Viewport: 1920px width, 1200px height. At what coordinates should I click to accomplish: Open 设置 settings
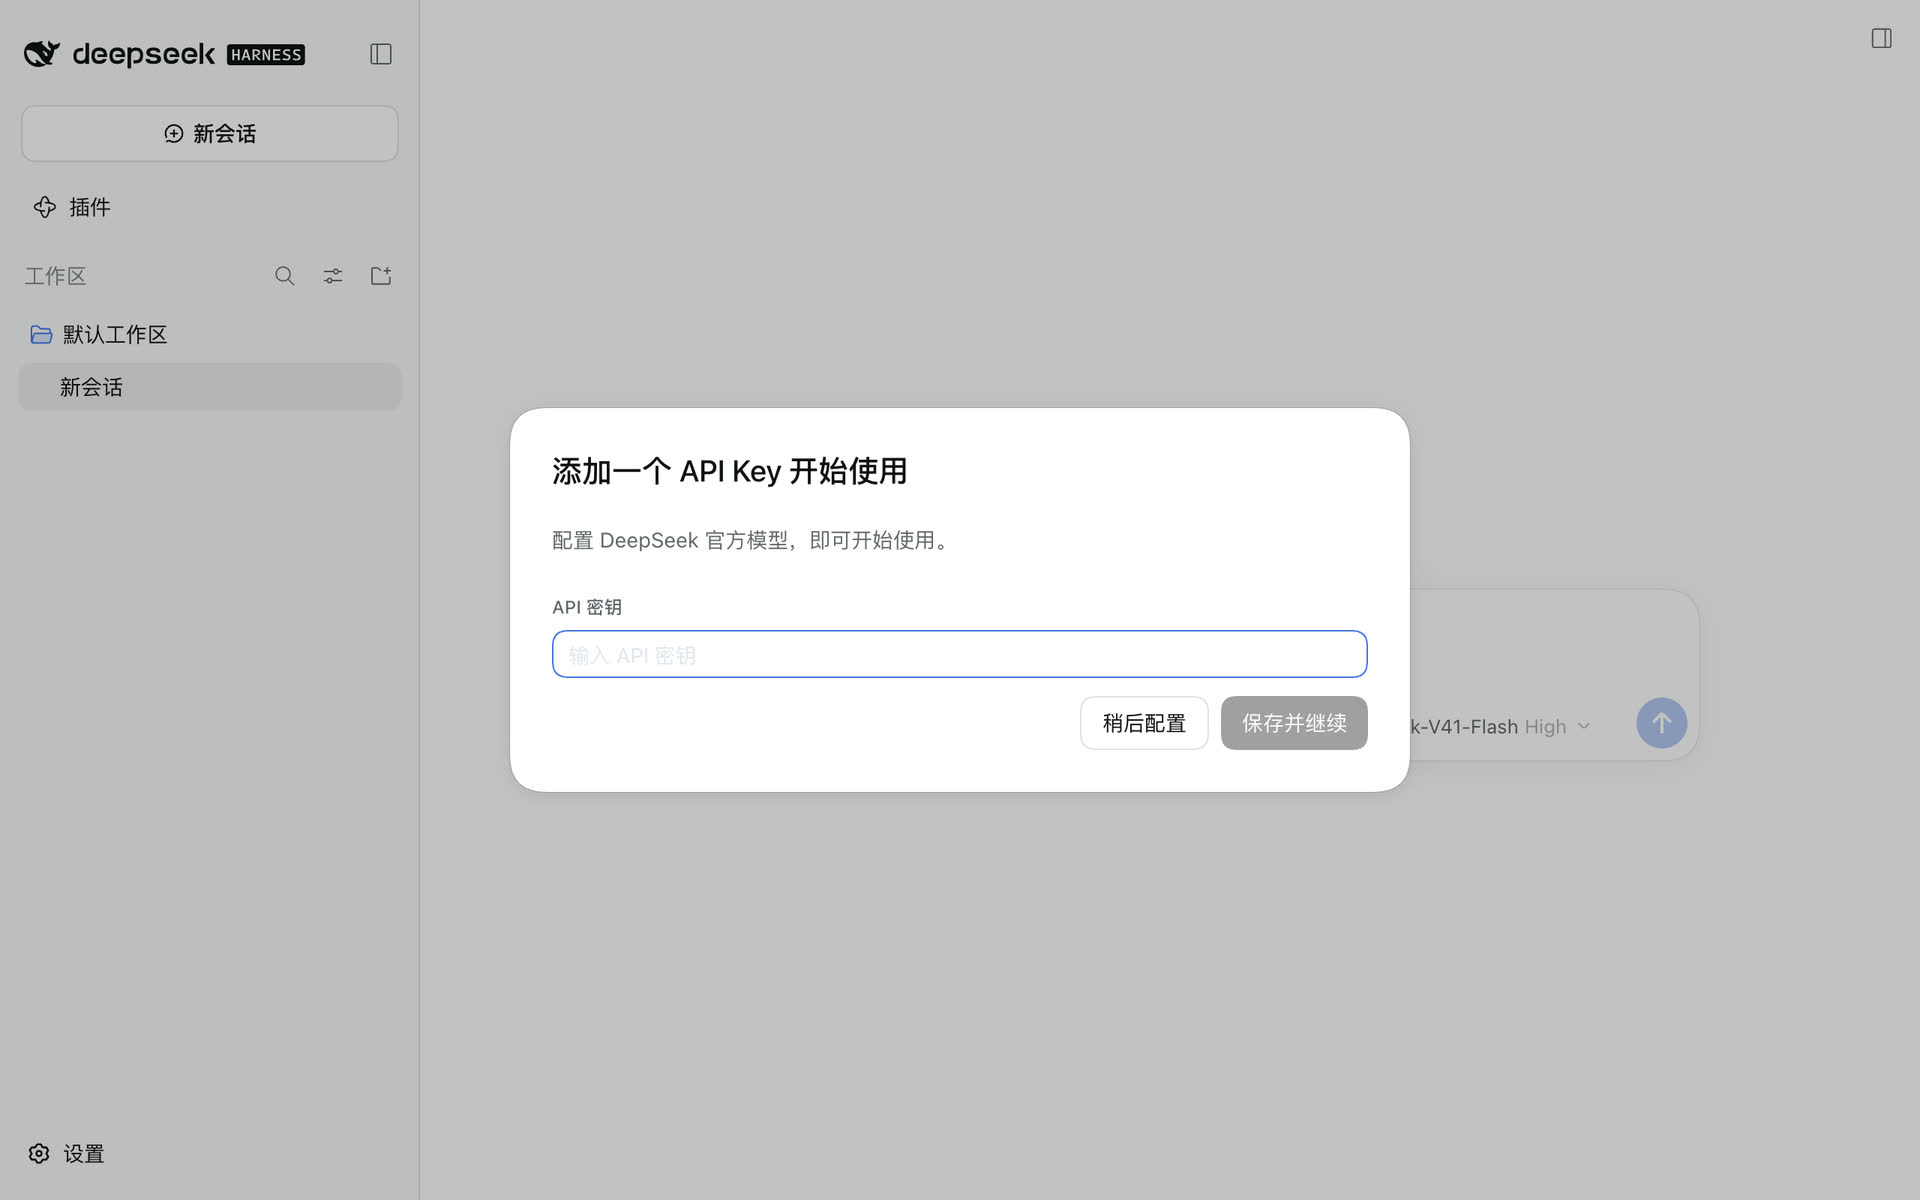coord(67,1153)
